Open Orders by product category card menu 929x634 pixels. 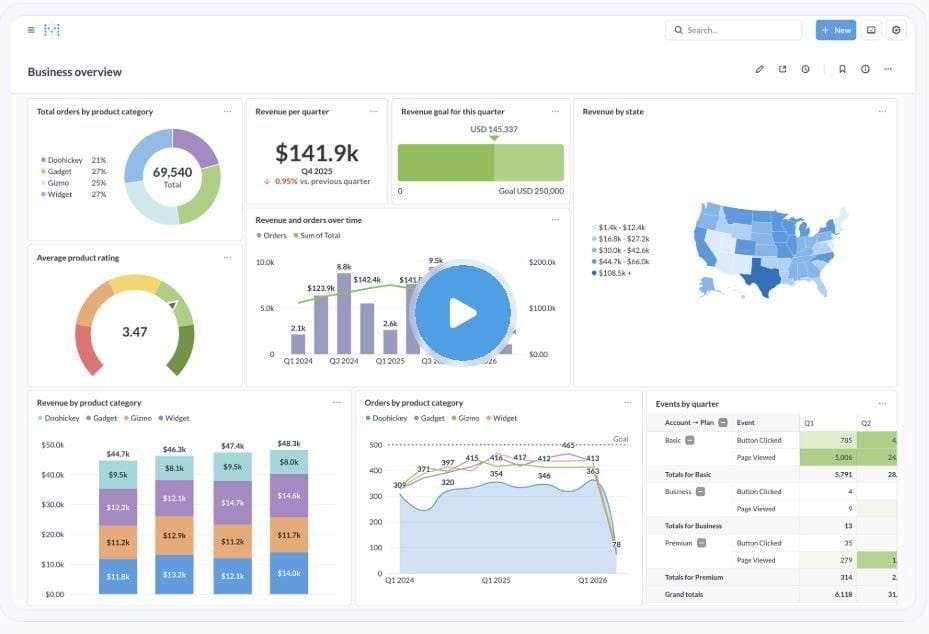[x=627, y=403]
